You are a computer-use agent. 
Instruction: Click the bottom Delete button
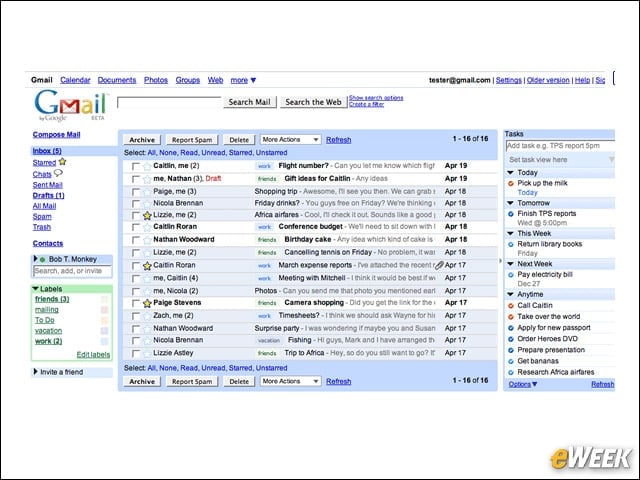(x=239, y=381)
